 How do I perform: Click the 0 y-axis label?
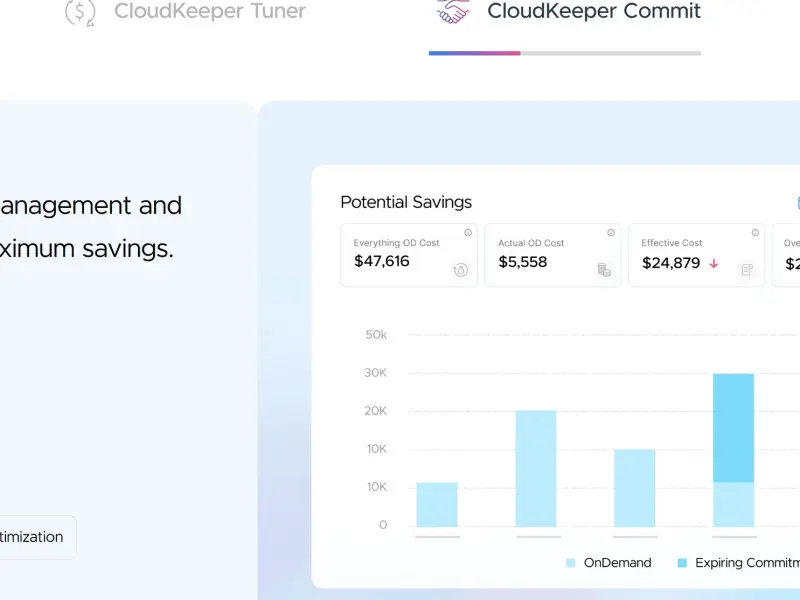(x=383, y=525)
